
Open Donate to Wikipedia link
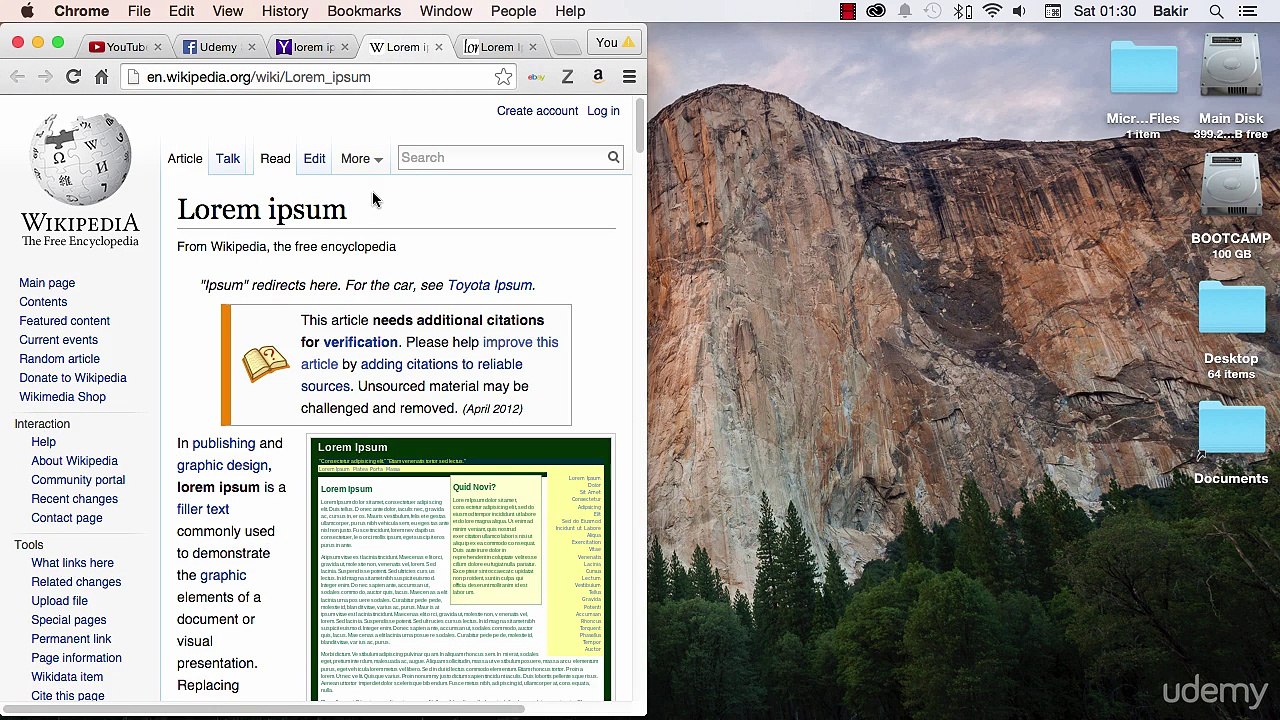(73, 378)
